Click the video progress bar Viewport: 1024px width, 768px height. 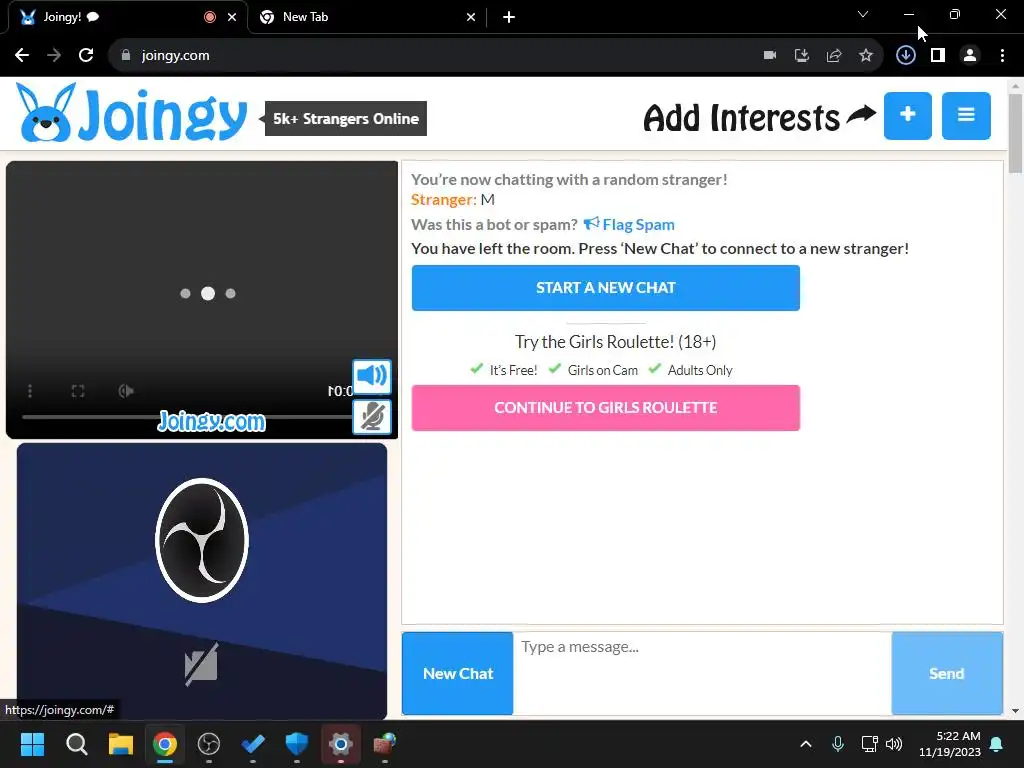[187, 417]
